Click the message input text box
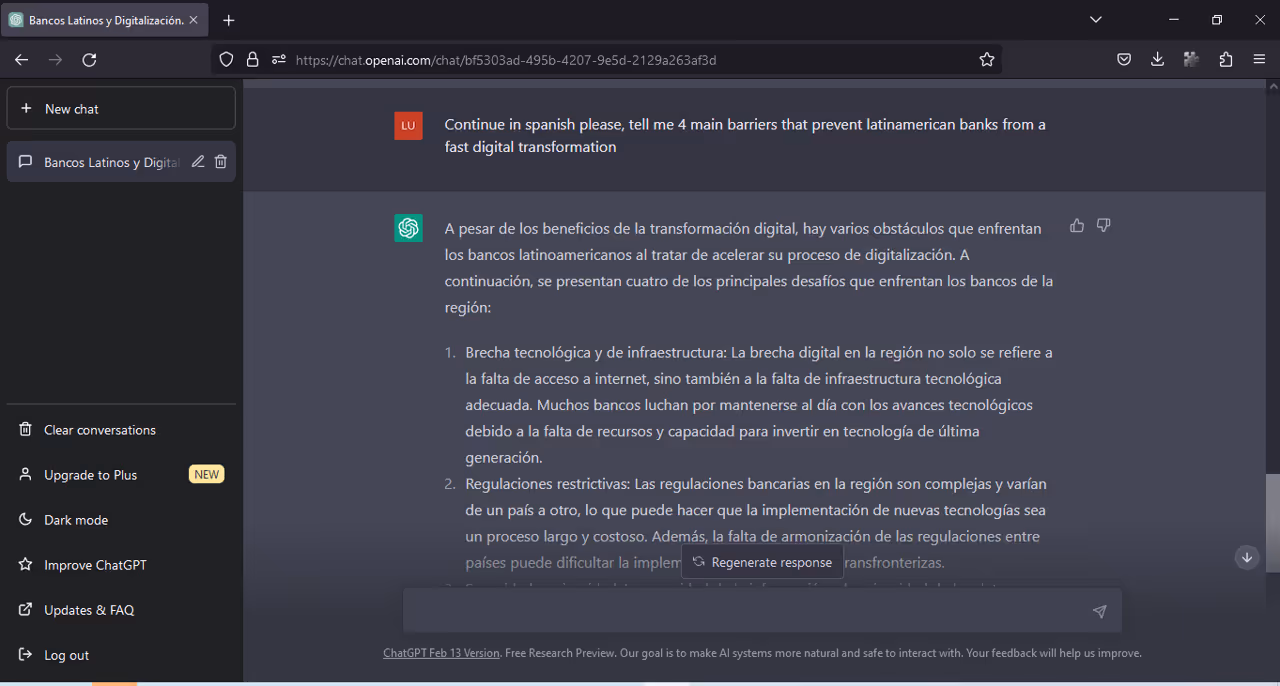The image size is (1280, 686). tap(762, 610)
